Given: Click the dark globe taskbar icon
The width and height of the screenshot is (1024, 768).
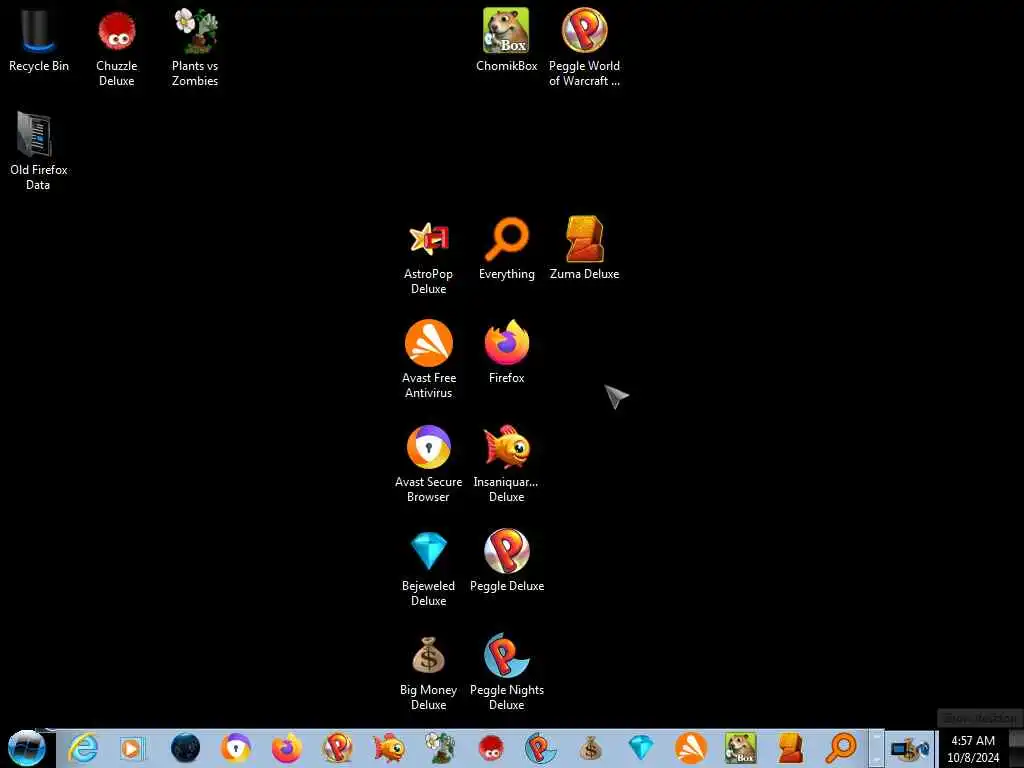Looking at the screenshot, I should coord(185,748).
